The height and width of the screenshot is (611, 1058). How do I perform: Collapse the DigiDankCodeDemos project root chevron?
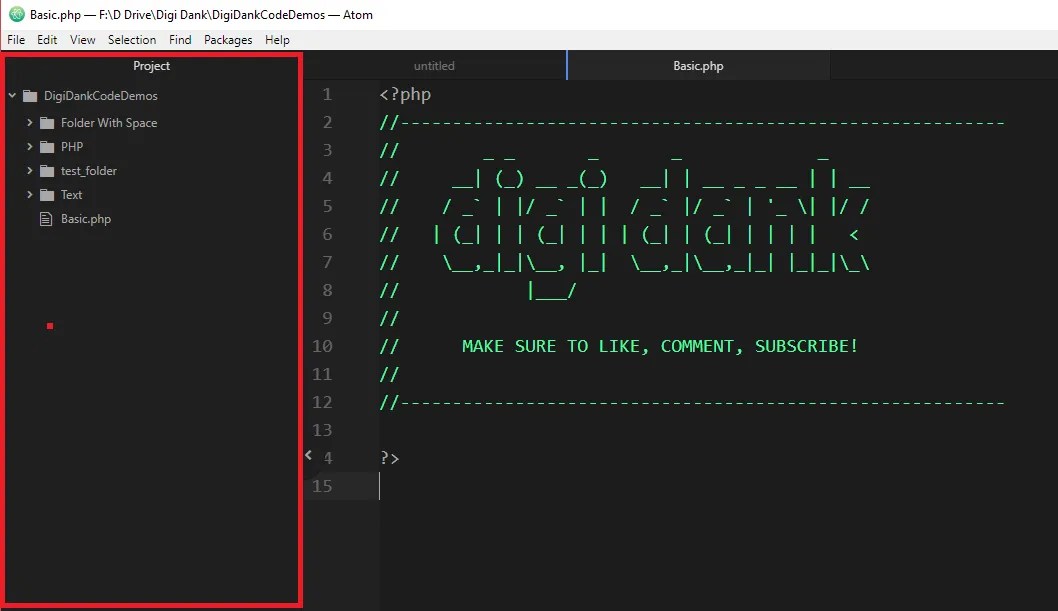(12, 96)
